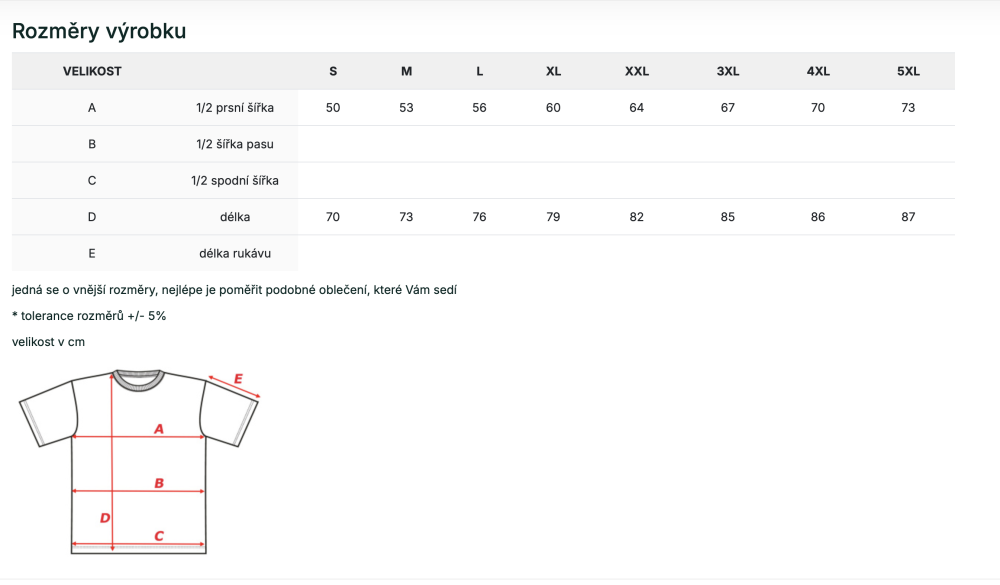Screen dimensions: 1000x585
Task: Click the "tolerance rozměrů +/- 5%" note
Action: (x=89, y=316)
